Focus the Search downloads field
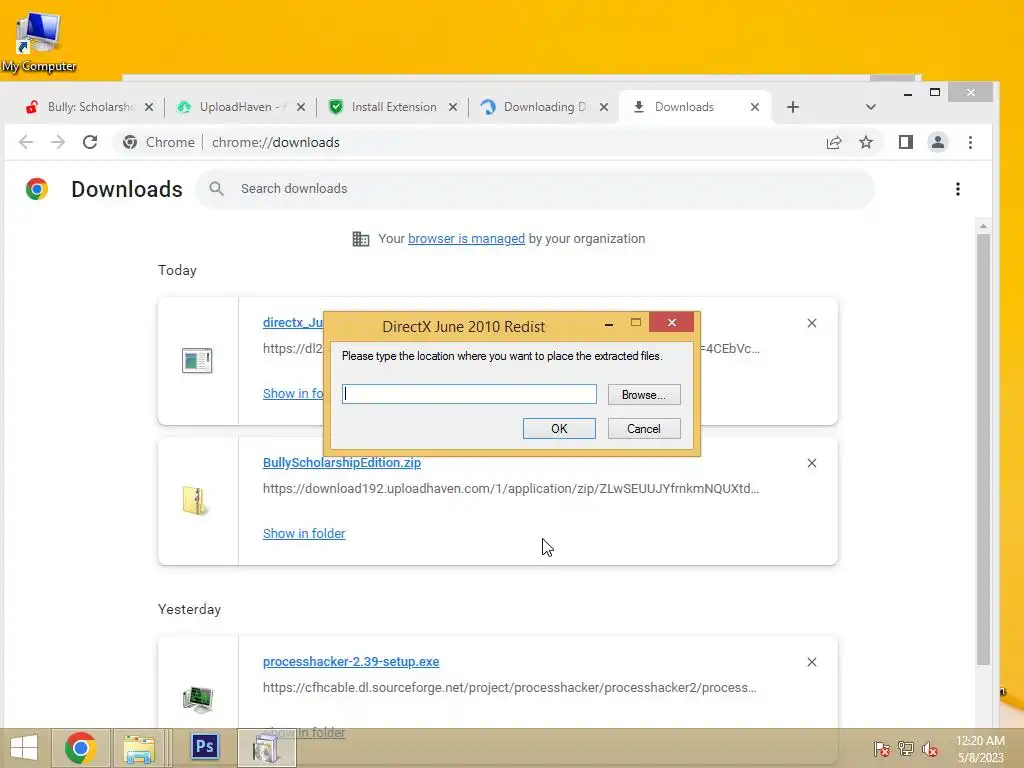The height and width of the screenshot is (768, 1024). 536,189
